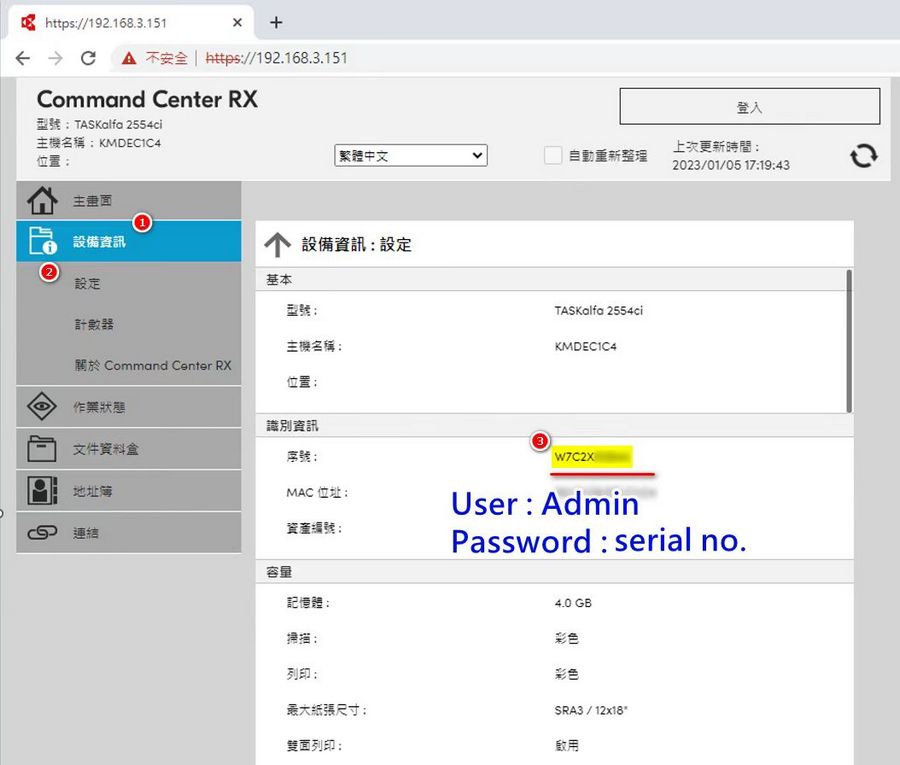The height and width of the screenshot is (765, 900).
Task: Open the 地址簿 menu item
Action: (129, 491)
